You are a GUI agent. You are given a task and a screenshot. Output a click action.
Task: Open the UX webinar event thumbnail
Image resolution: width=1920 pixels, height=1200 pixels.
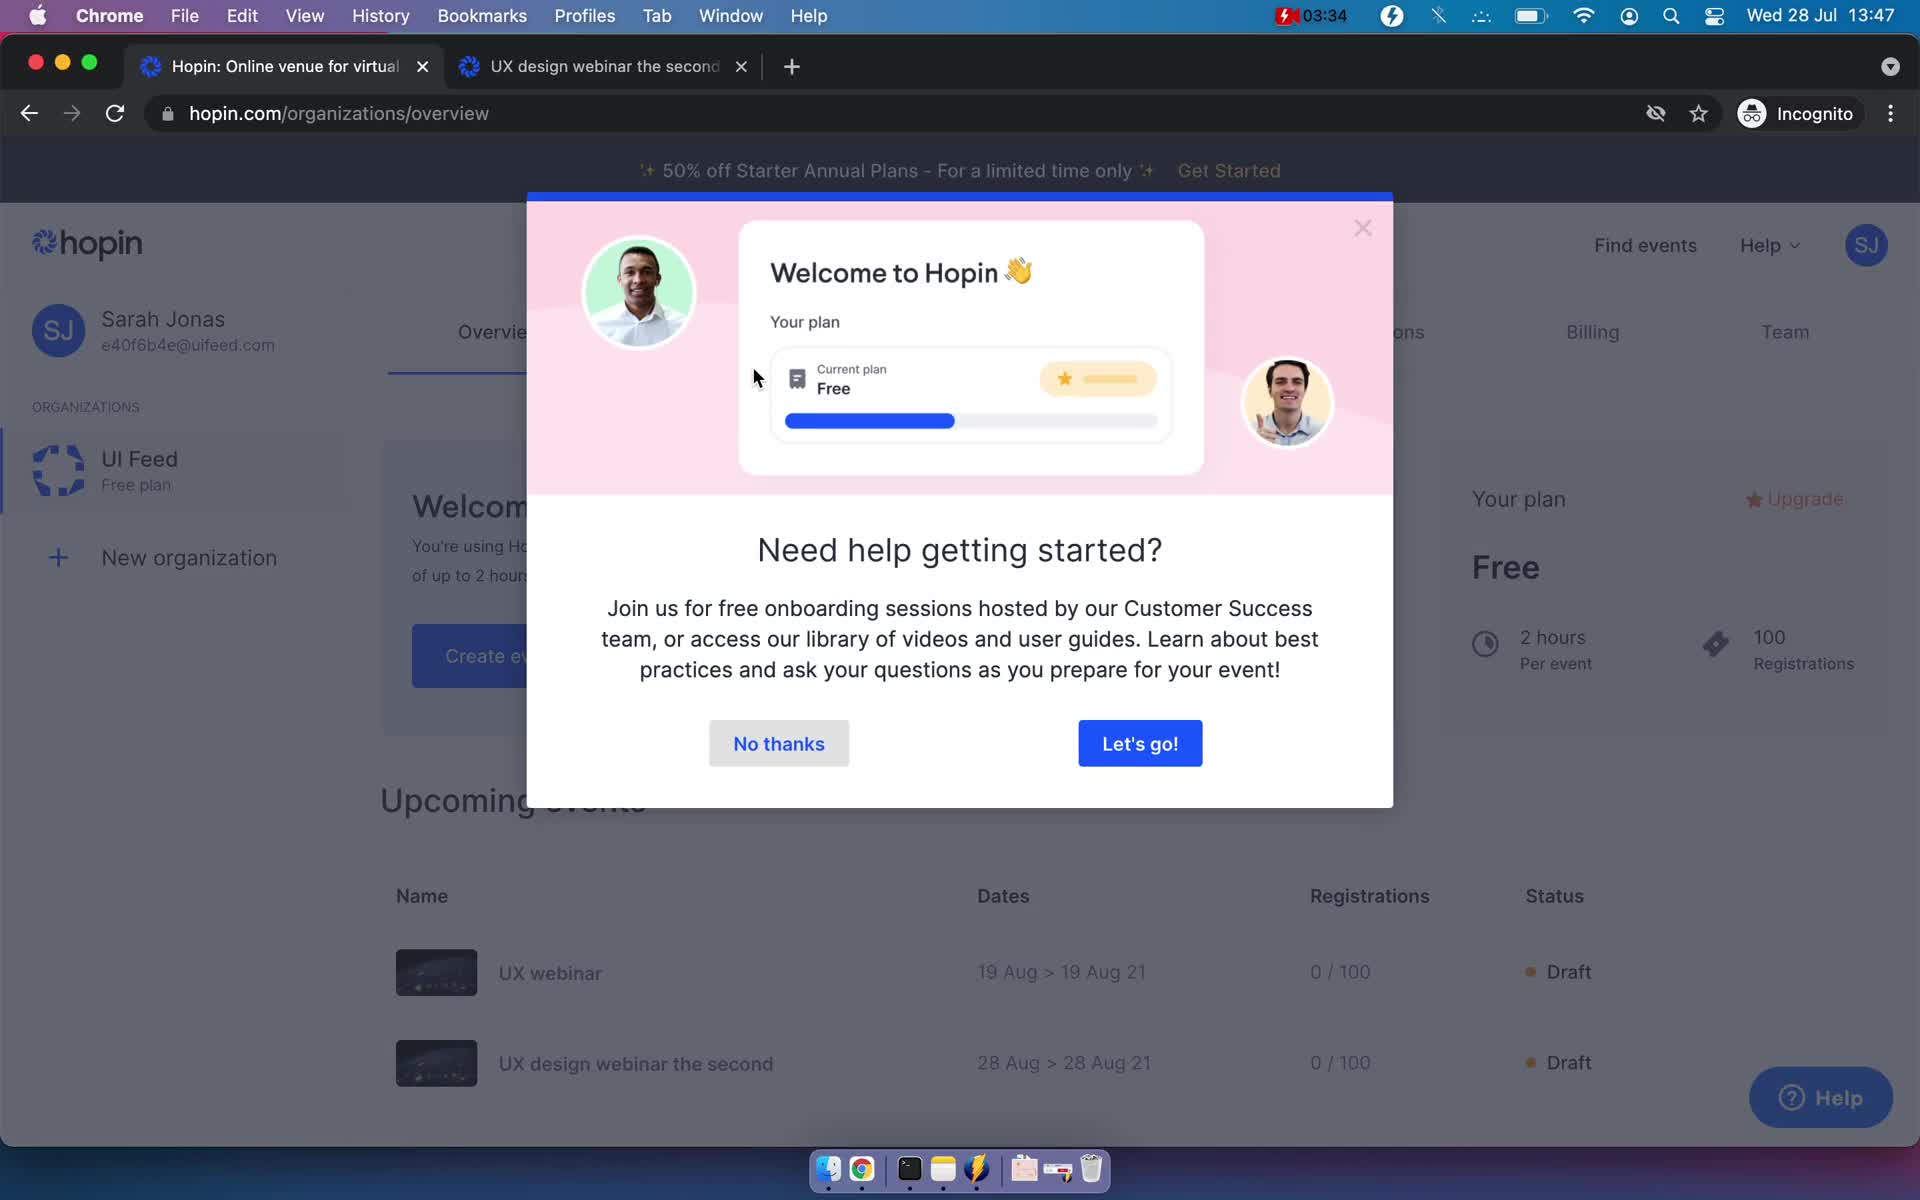pos(436,972)
